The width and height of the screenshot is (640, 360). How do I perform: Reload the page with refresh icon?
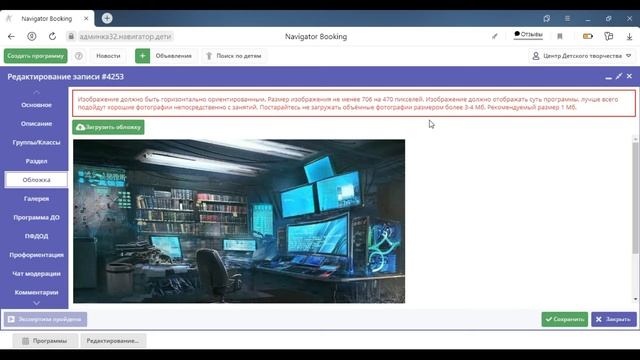pos(52,36)
